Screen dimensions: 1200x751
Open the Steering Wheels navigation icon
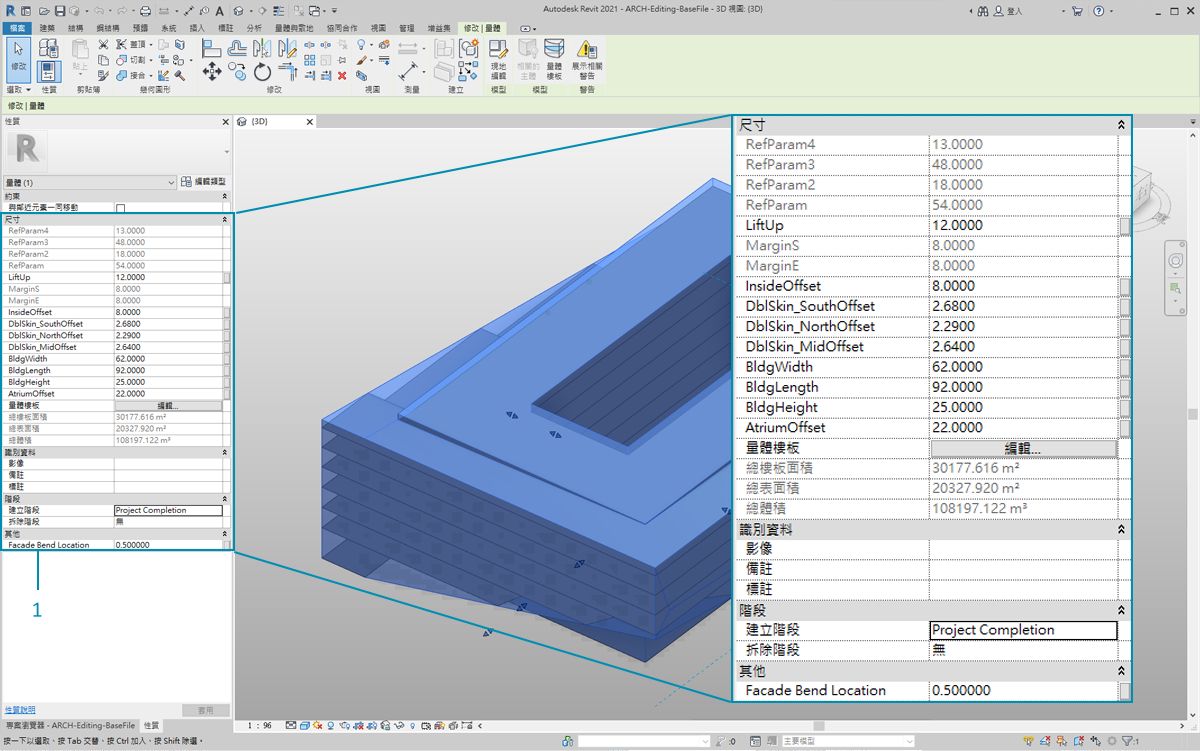coord(1177,260)
